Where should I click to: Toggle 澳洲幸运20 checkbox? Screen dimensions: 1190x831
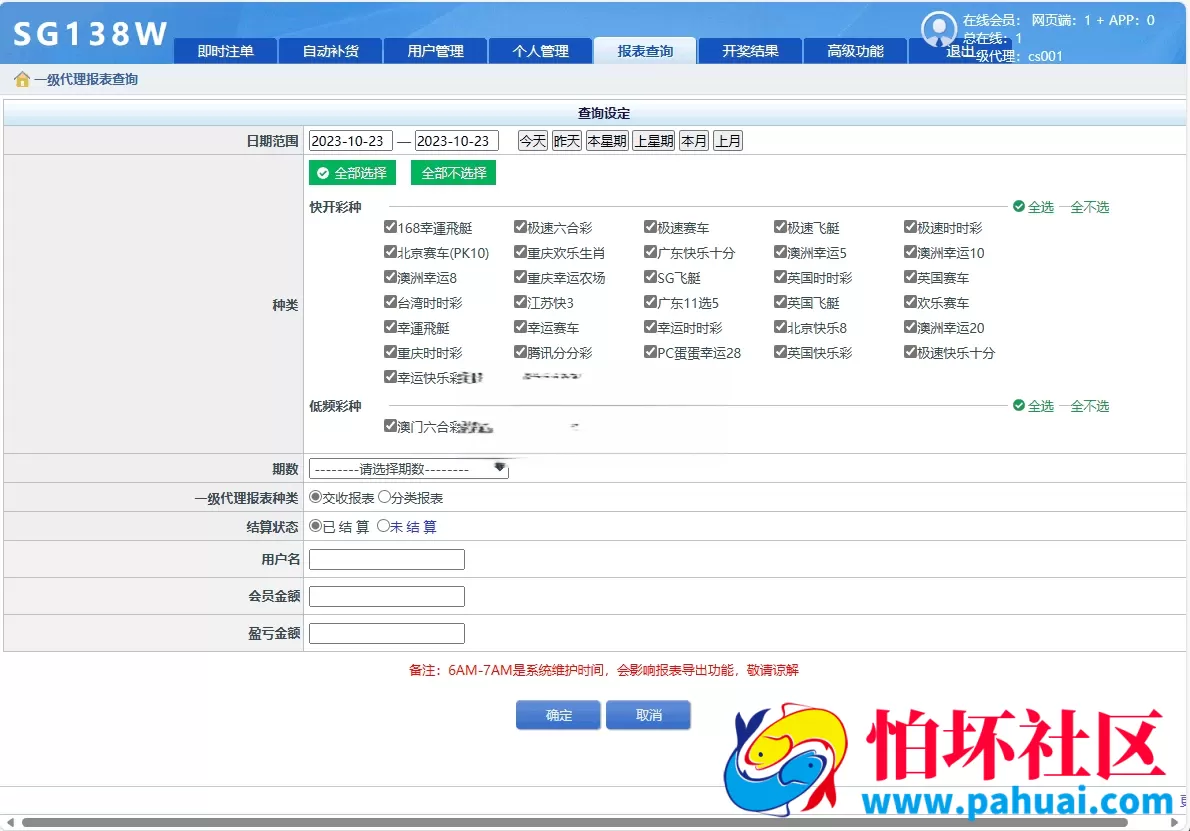click(911, 327)
